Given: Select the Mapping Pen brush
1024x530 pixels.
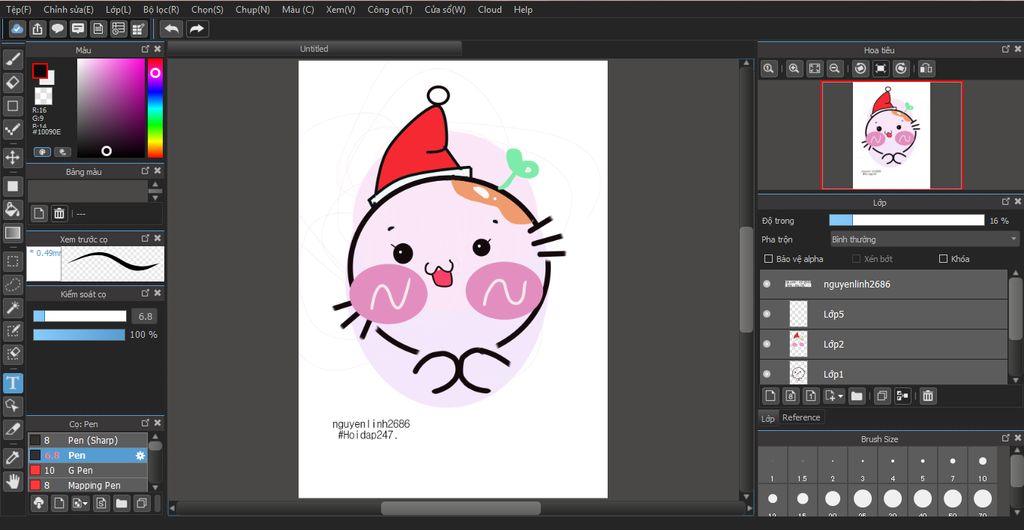Looking at the screenshot, I should [88, 486].
